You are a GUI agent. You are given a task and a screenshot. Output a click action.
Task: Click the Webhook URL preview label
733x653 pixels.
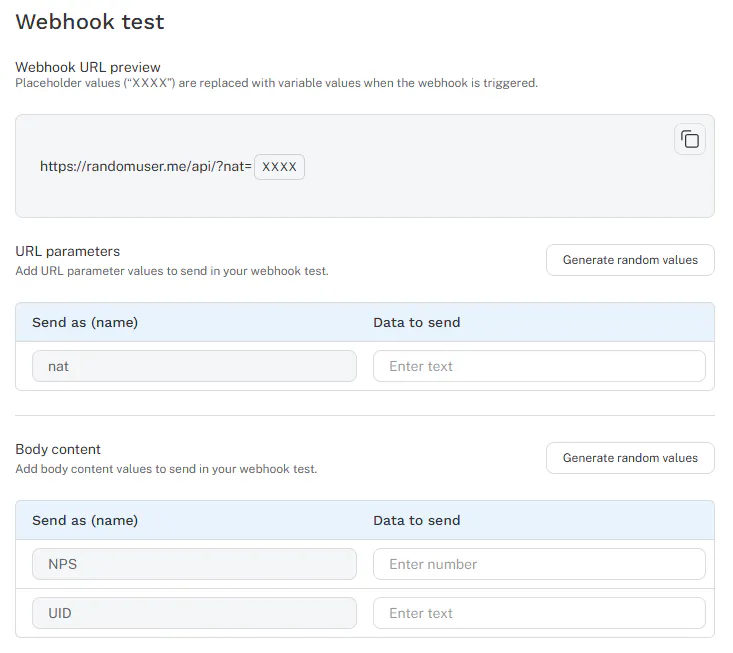[88, 67]
